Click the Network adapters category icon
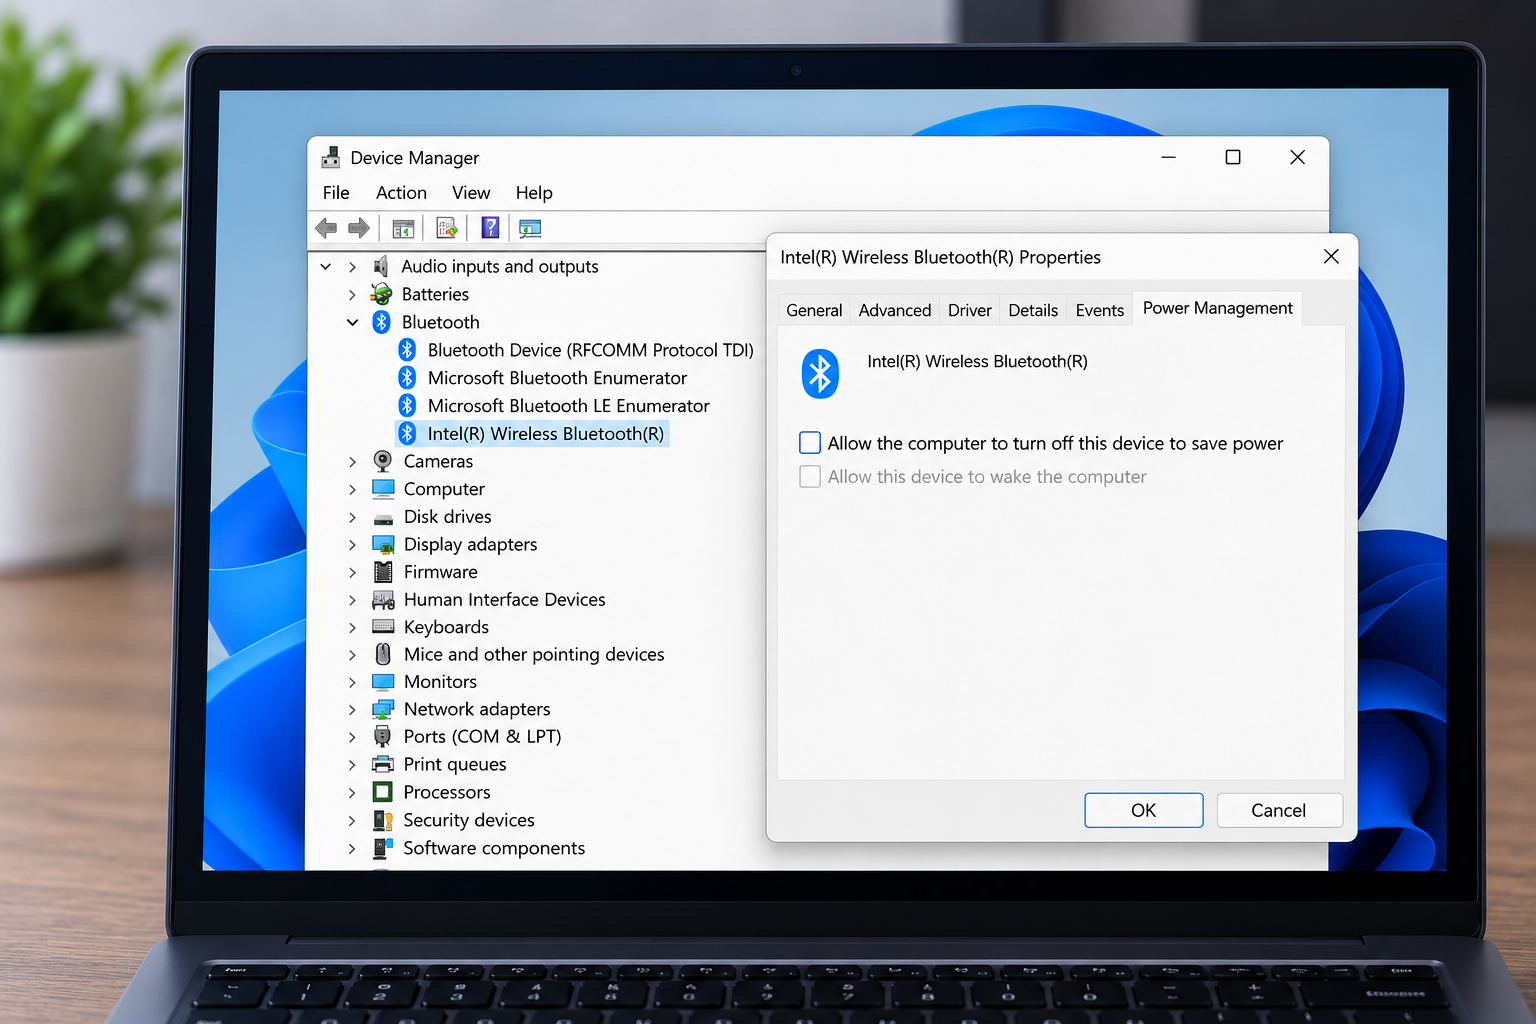The height and width of the screenshot is (1024, 1536). pyautogui.click(x=383, y=709)
